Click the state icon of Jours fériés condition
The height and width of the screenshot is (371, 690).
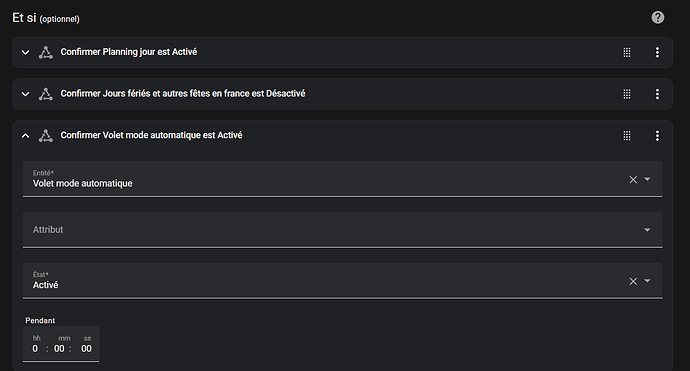tap(45, 94)
